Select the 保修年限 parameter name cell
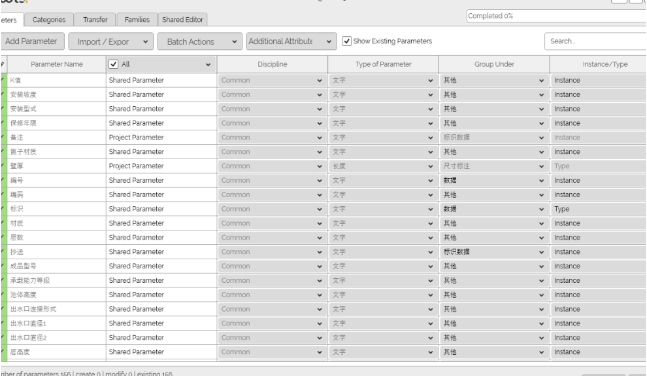Viewport: 647px width, 376px height. pos(57,123)
